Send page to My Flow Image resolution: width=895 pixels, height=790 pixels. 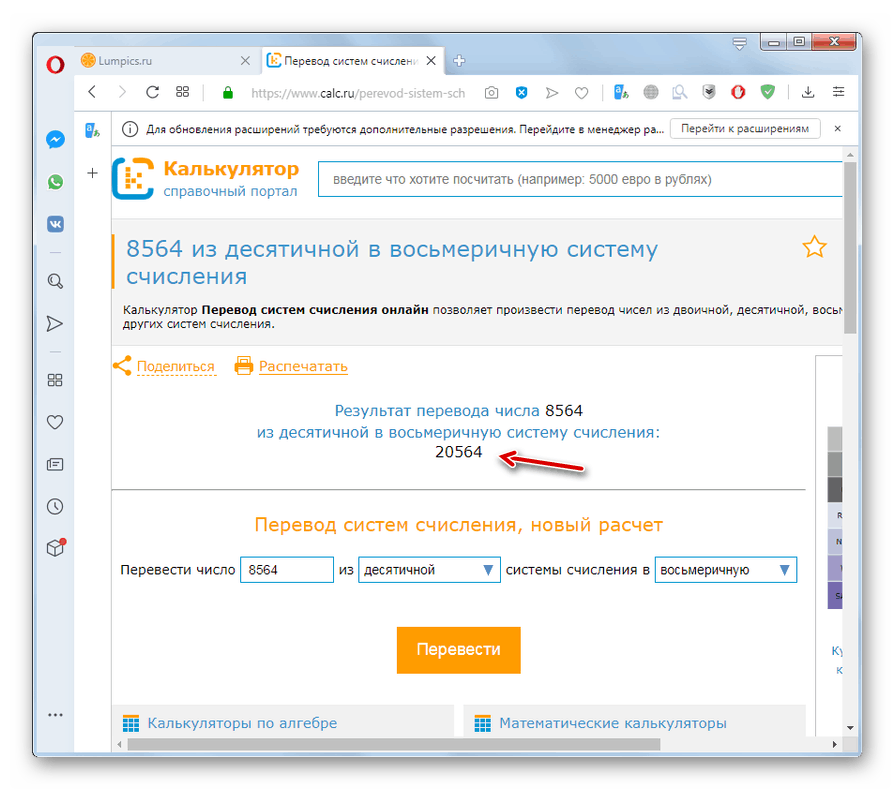[551, 92]
